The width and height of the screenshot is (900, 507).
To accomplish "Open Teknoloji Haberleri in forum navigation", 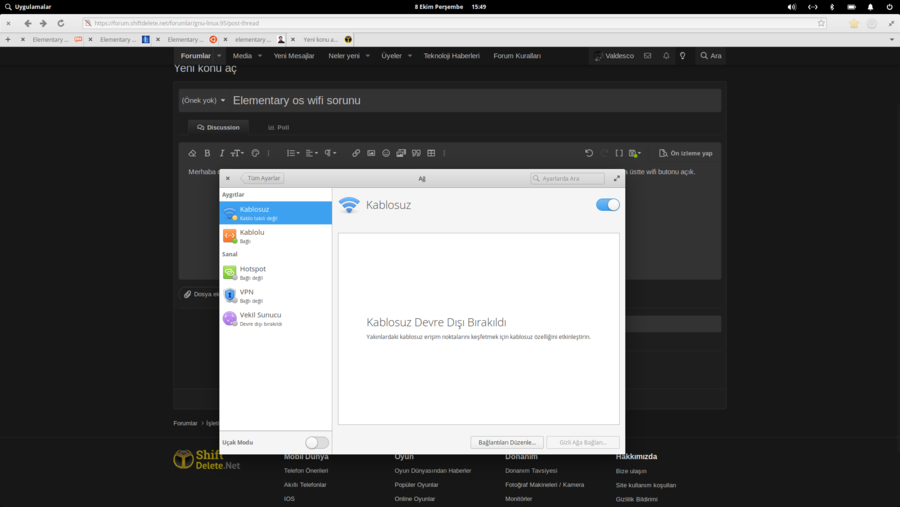I will (x=451, y=56).
